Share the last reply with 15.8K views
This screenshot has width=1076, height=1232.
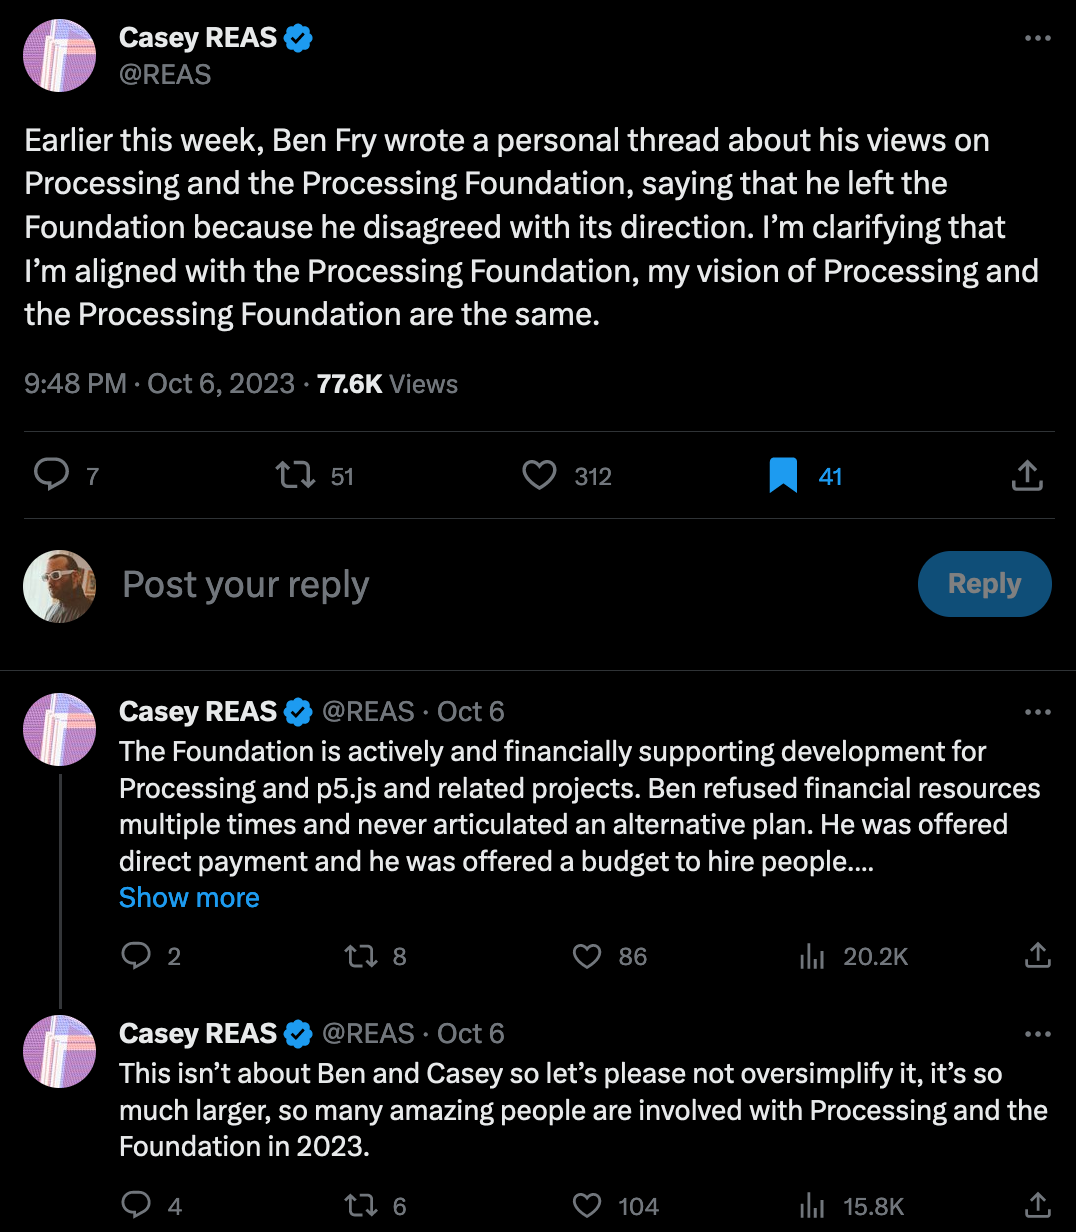1038,1206
